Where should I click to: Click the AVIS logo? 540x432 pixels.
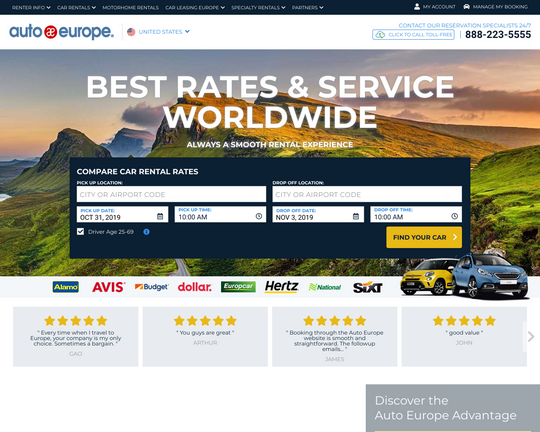pos(108,287)
